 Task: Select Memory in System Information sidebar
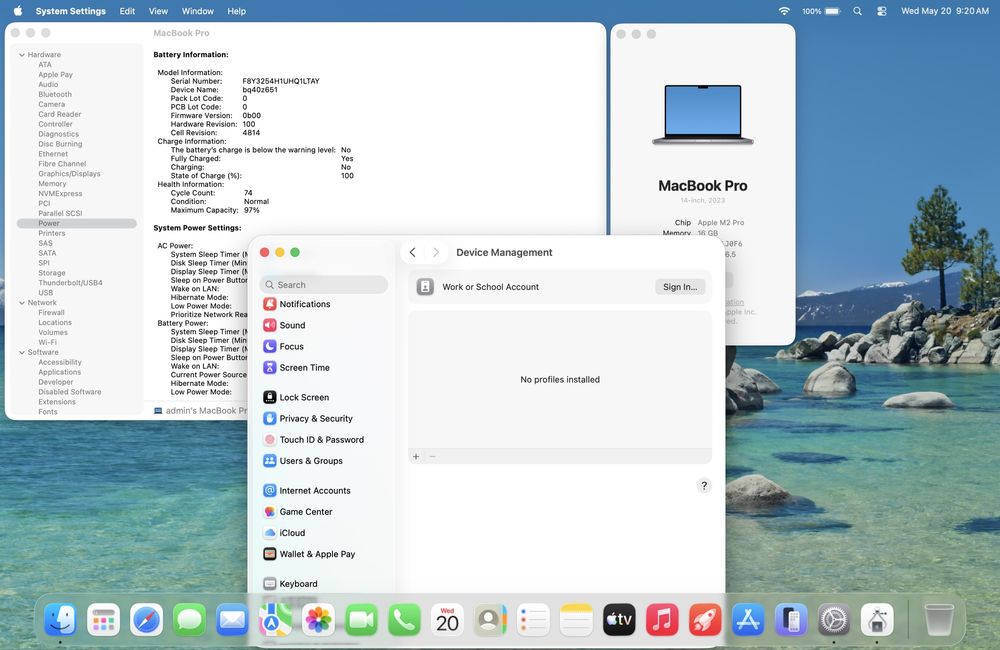point(52,184)
